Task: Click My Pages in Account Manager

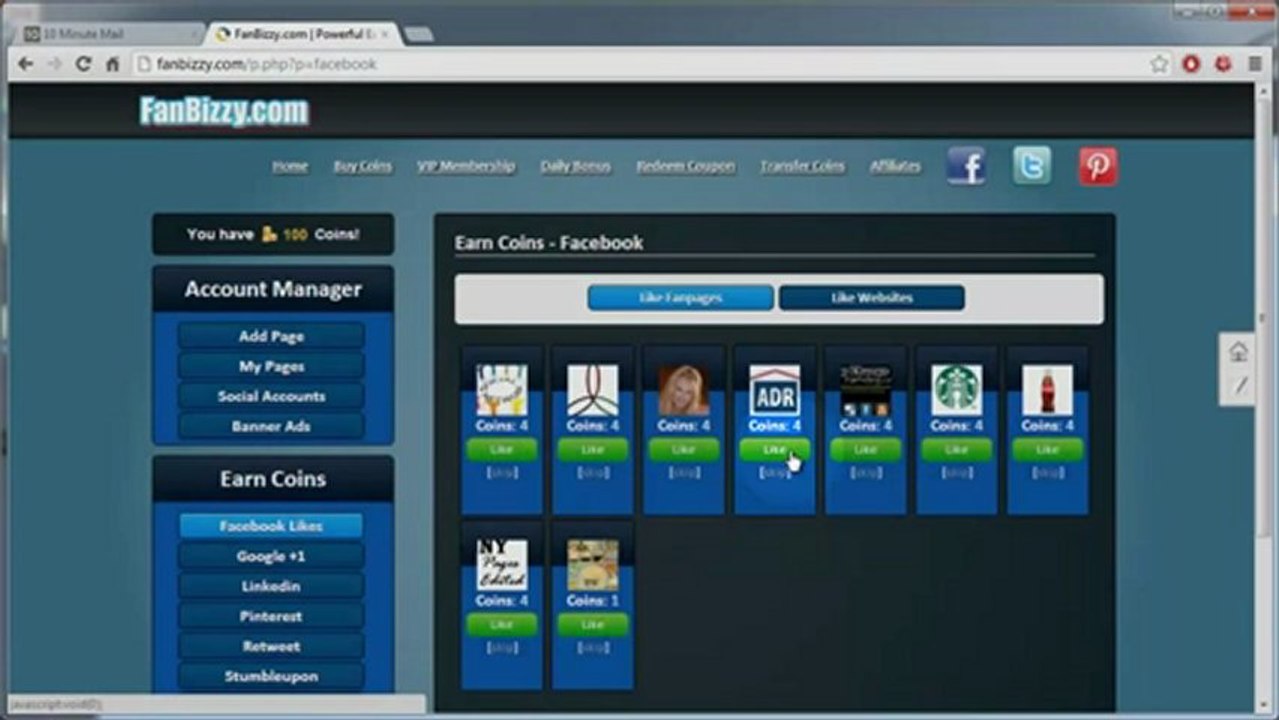Action: (271, 367)
